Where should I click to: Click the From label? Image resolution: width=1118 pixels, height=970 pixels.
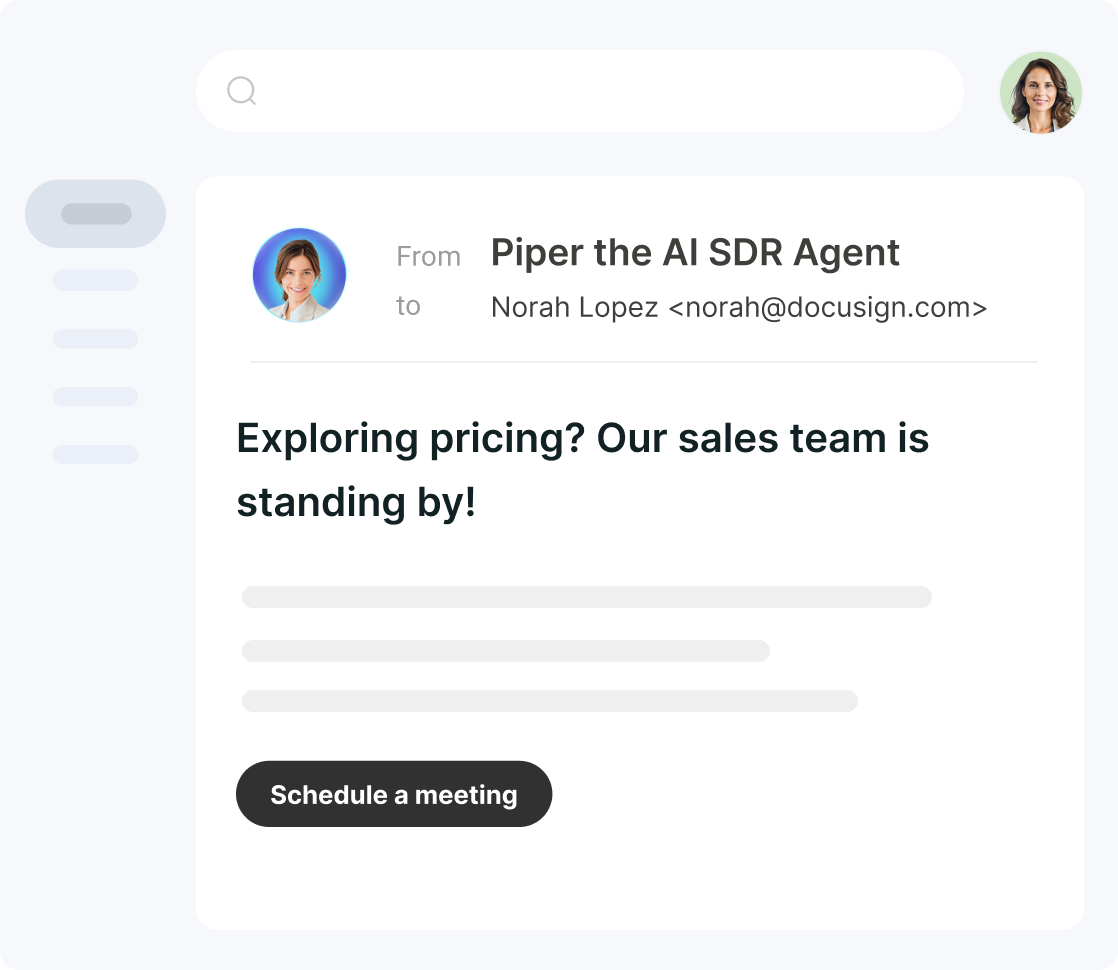429,256
